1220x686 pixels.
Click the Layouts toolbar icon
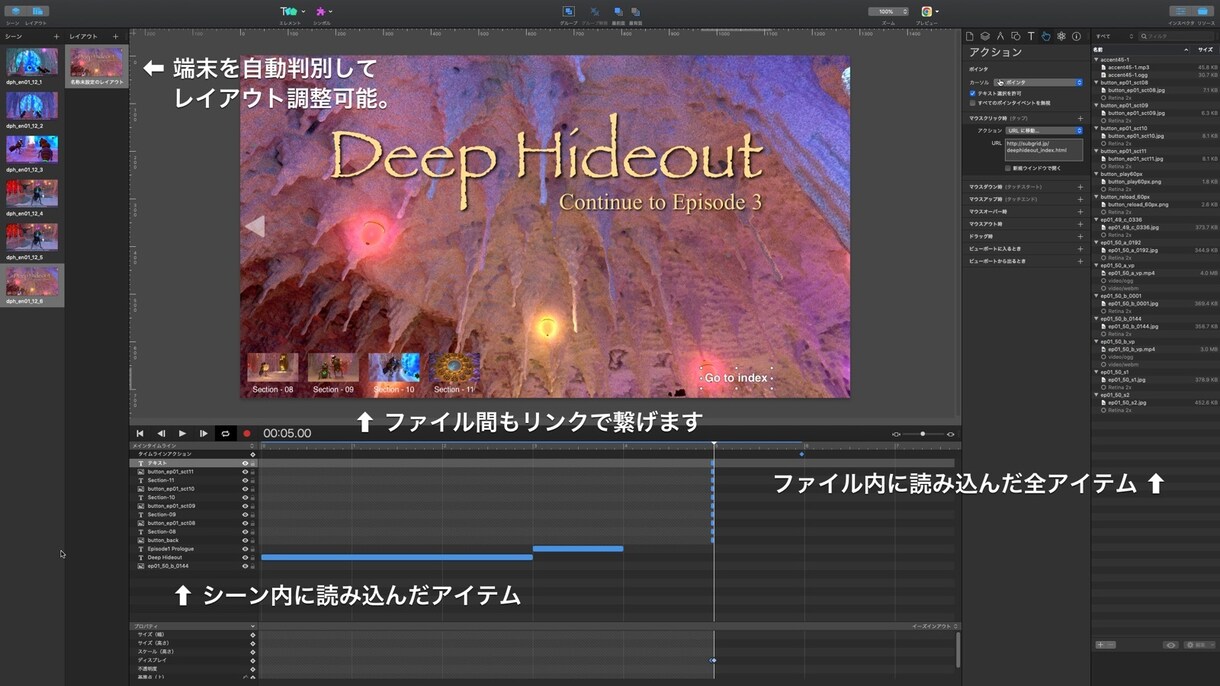(39, 12)
